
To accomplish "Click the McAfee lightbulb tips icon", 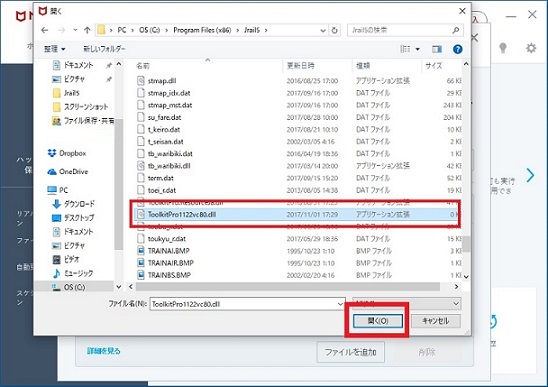I will coord(503,48).
